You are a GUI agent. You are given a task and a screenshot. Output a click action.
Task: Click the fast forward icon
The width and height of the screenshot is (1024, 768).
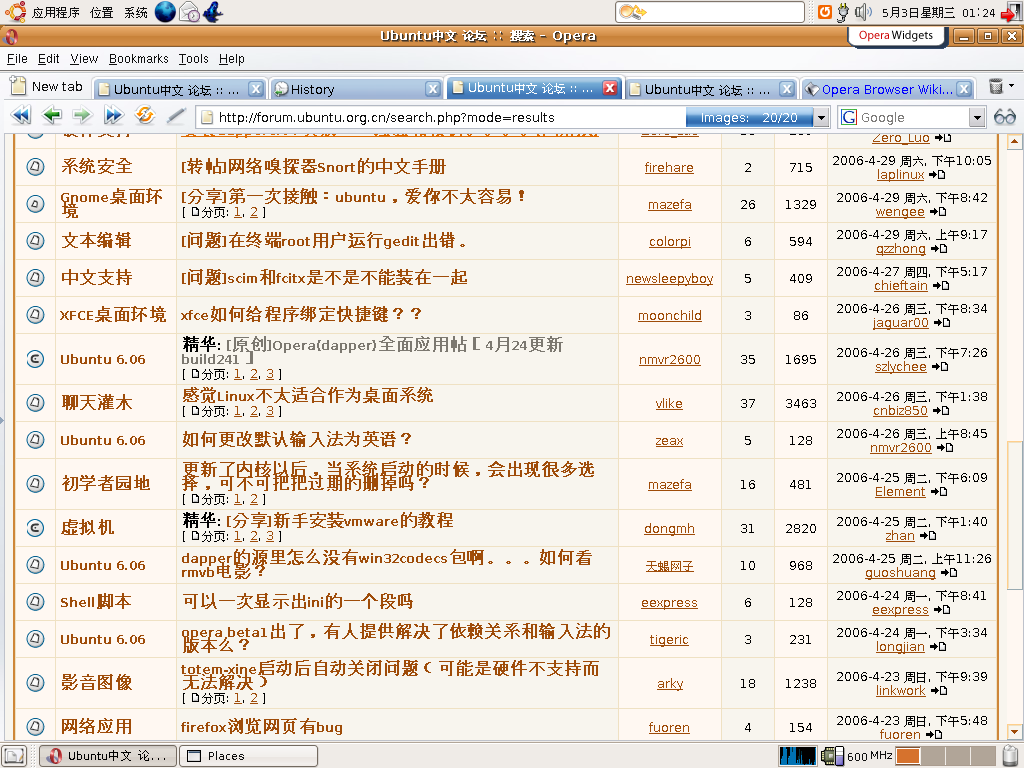113,116
